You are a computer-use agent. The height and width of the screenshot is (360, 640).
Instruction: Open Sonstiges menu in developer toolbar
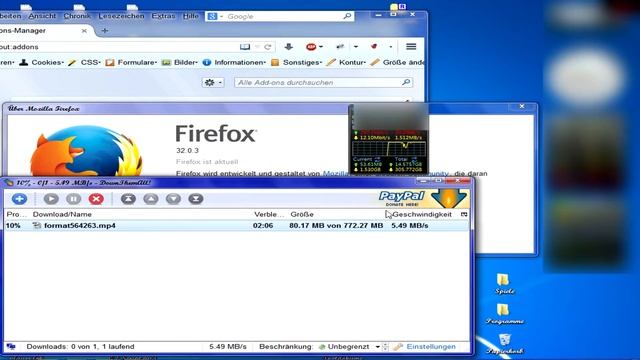[297, 62]
